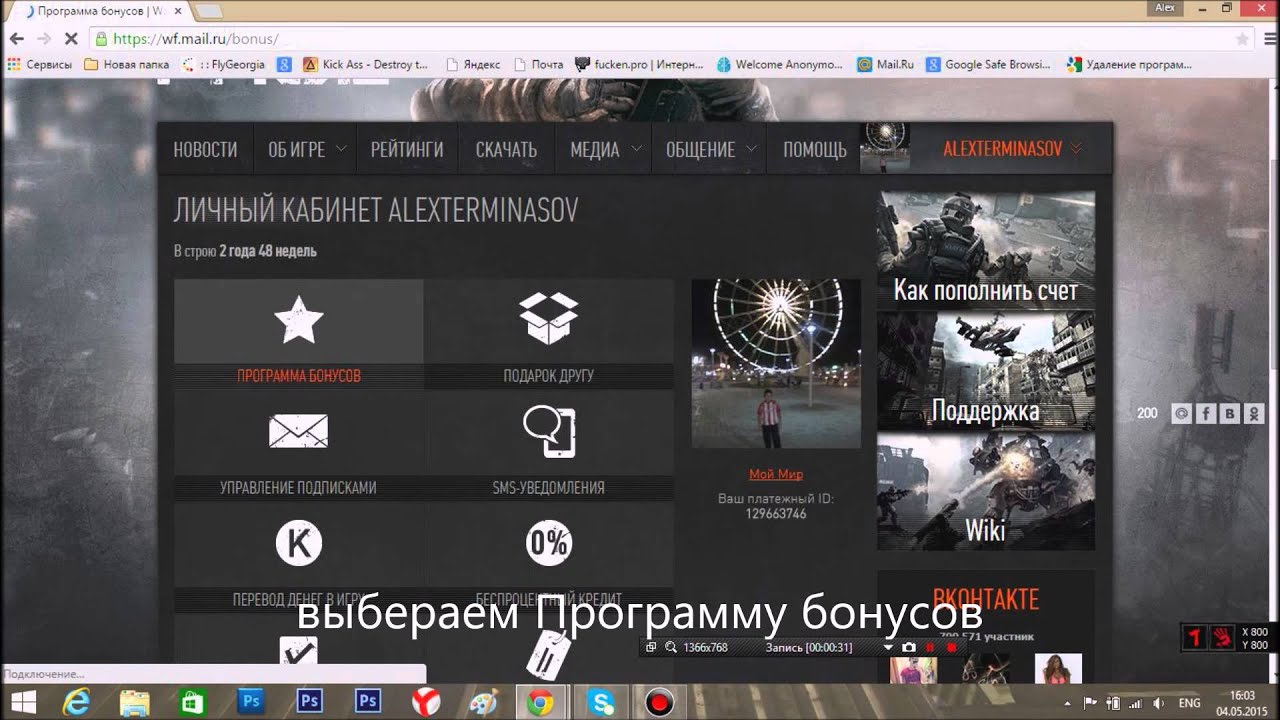This screenshot has width=1280, height=720.
Task: Click the Alex Chrome profile button
Action: [x=1165, y=8]
